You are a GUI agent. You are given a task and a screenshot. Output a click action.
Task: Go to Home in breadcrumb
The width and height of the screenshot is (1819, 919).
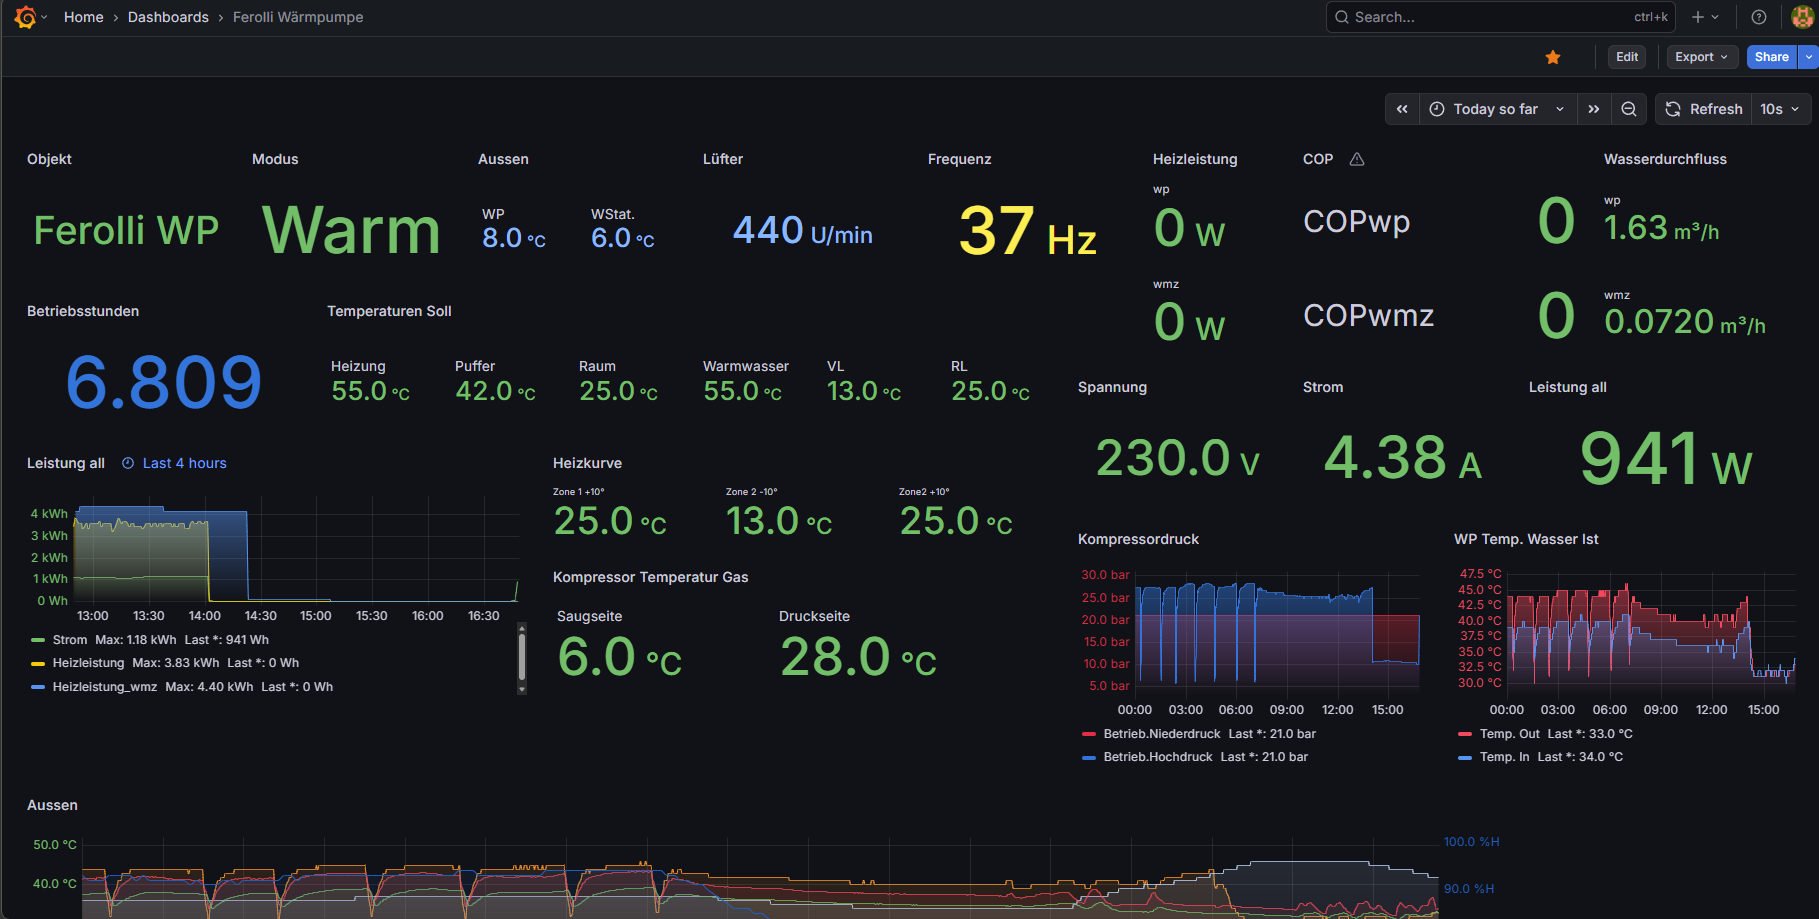(83, 17)
